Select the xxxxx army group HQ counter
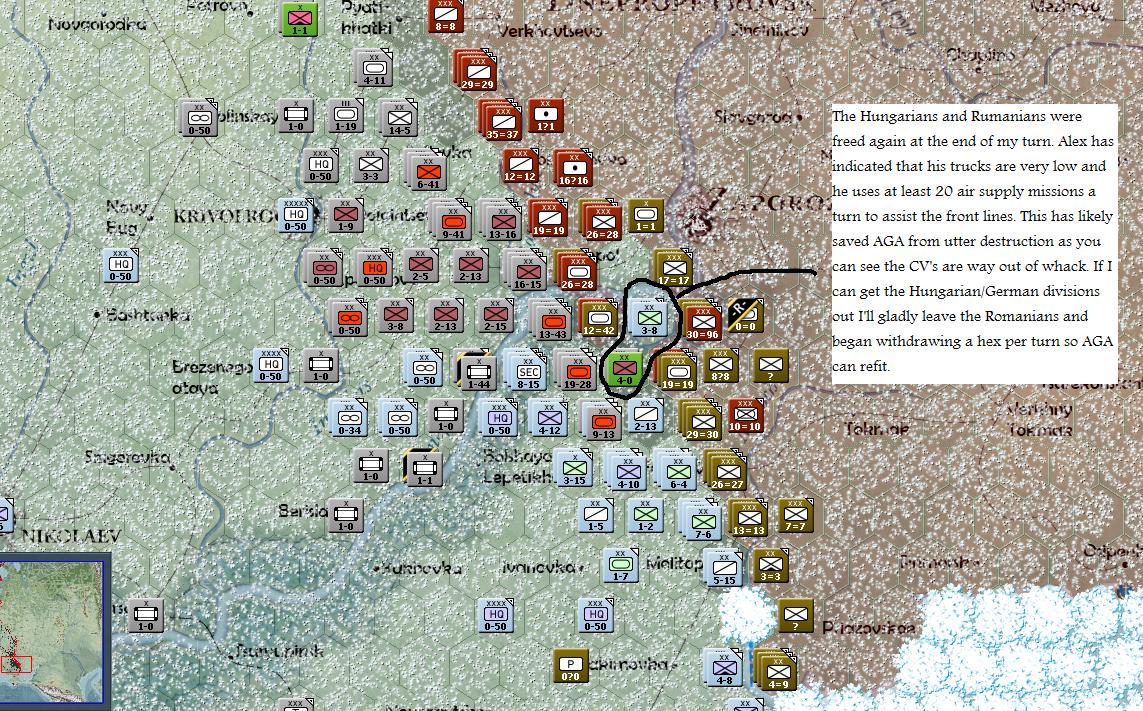Viewport: 1143px width, 711px height. (295, 217)
